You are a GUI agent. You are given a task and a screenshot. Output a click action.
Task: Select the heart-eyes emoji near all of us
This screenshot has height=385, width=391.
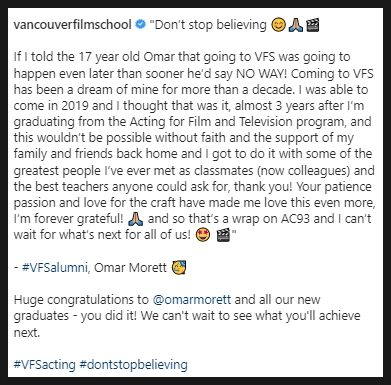tap(203, 235)
